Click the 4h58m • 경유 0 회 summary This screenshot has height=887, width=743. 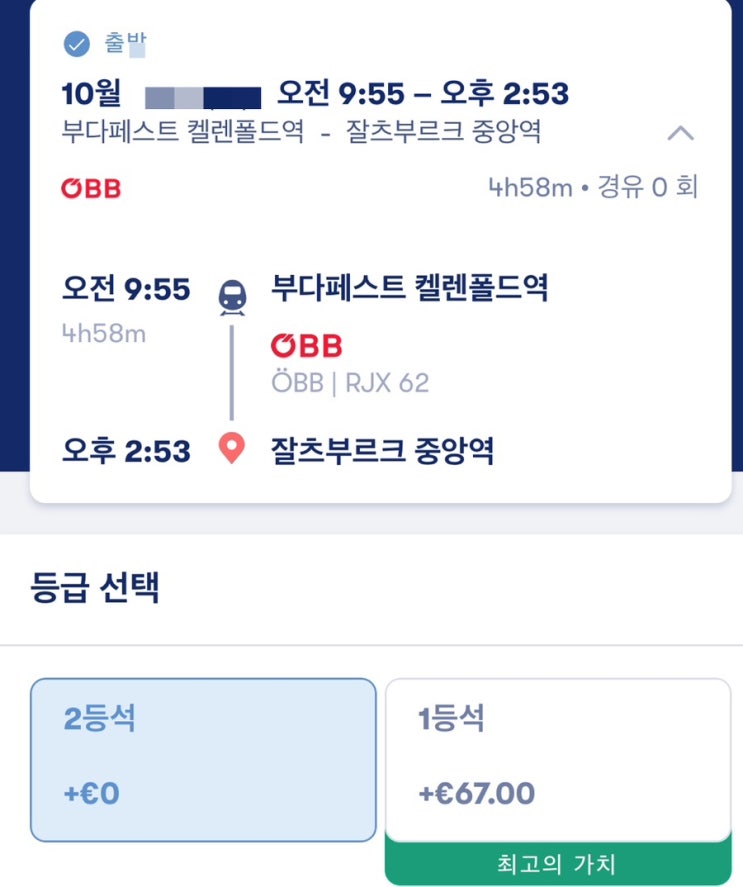tap(592, 188)
